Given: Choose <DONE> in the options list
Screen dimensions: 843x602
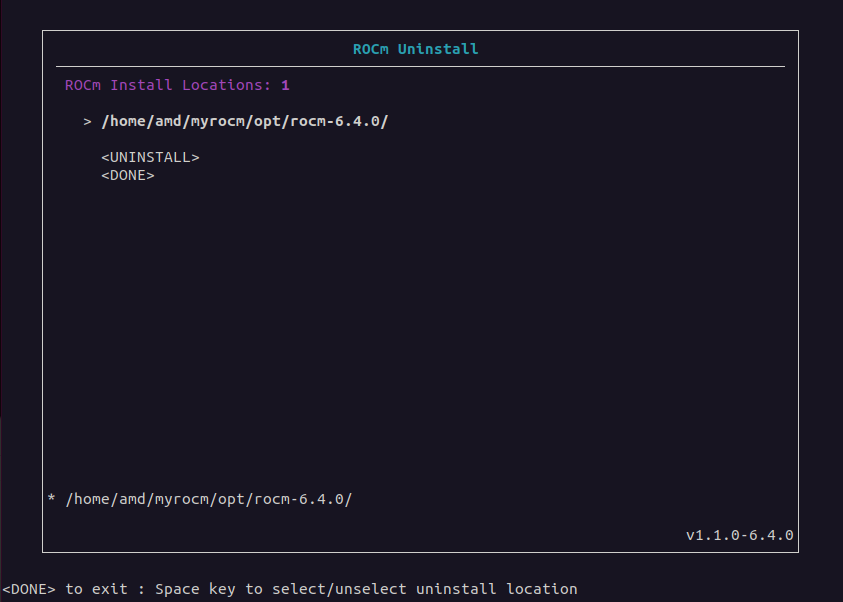Looking at the screenshot, I should [x=128, y=176].
